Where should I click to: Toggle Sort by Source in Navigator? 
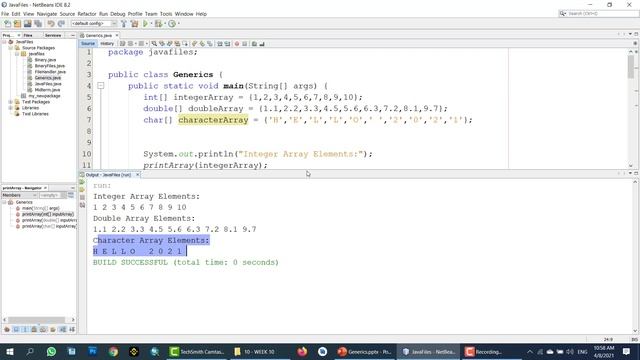pyautogui.click(x=72, y=329)
